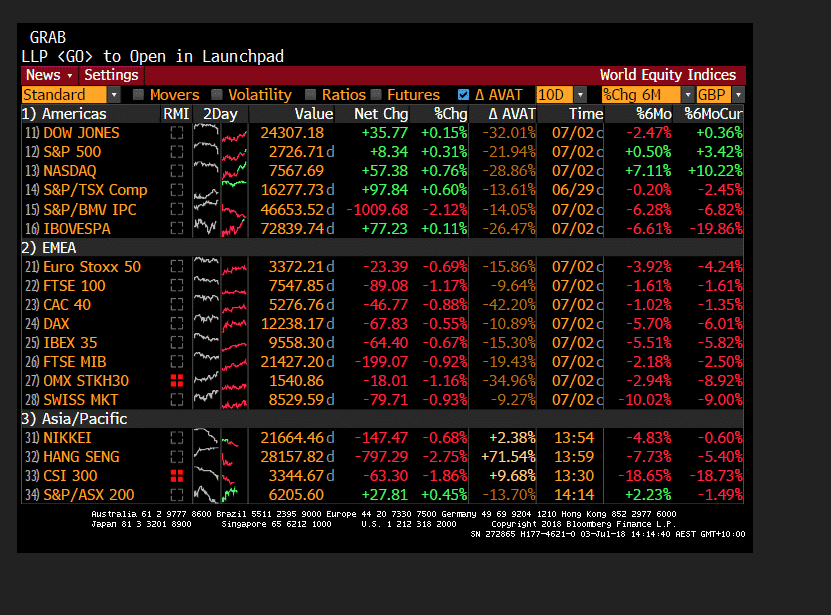Open the DAX index row
Screen dimensions: 831x615
56,324
